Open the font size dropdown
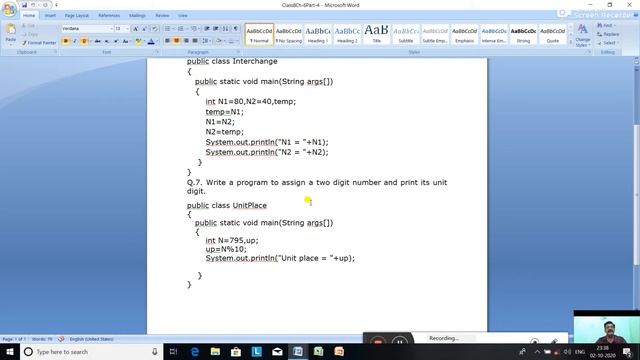Screen dimensions: 640x360 (x=127, y=29)
